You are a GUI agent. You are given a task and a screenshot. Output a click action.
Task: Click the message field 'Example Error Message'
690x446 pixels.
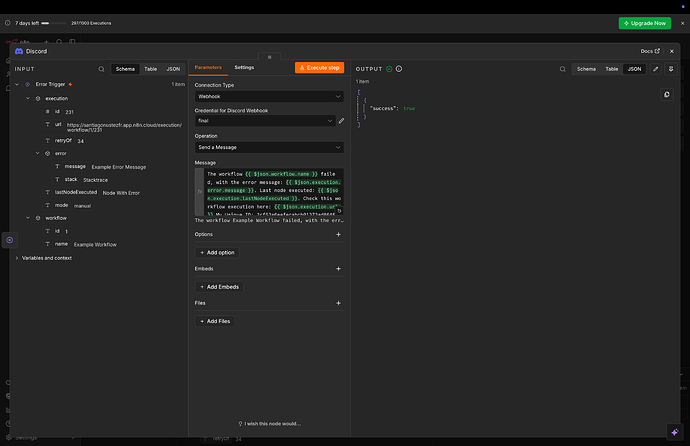point(118,167)
